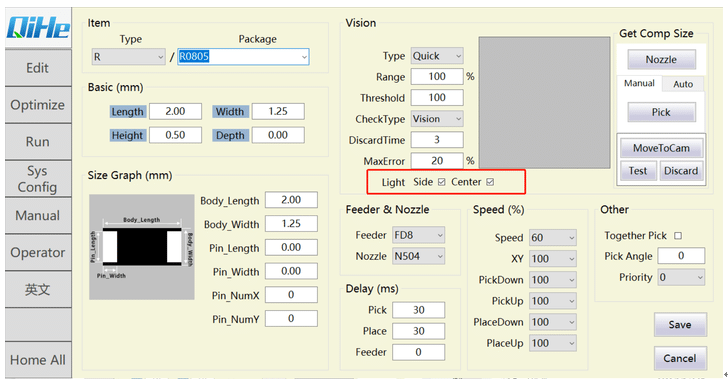Viewport: 728px width, 385px height.
Task: Open the Feeder FD8 dropdown
Action: pos(418,235)
